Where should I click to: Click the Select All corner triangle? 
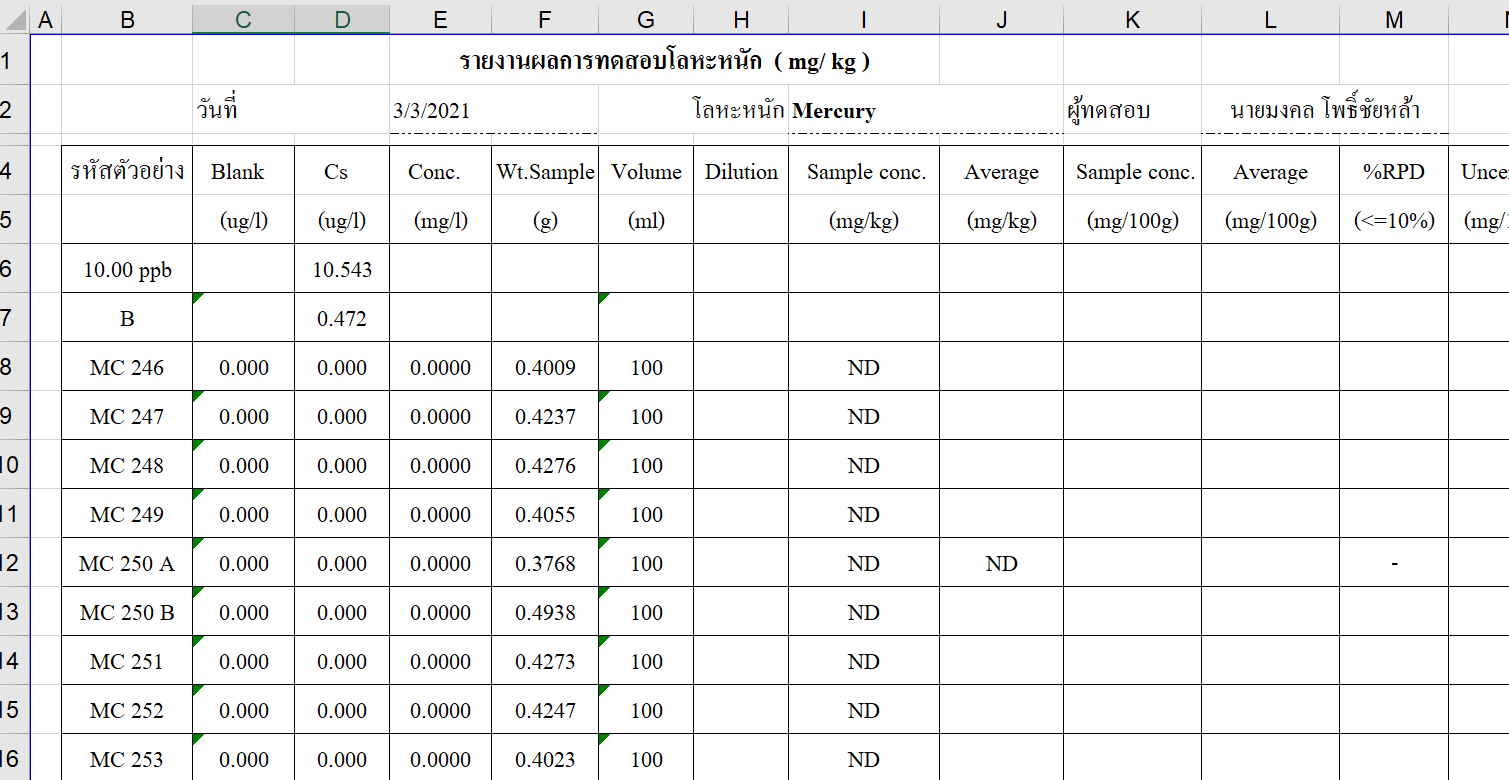coord(15,19)
